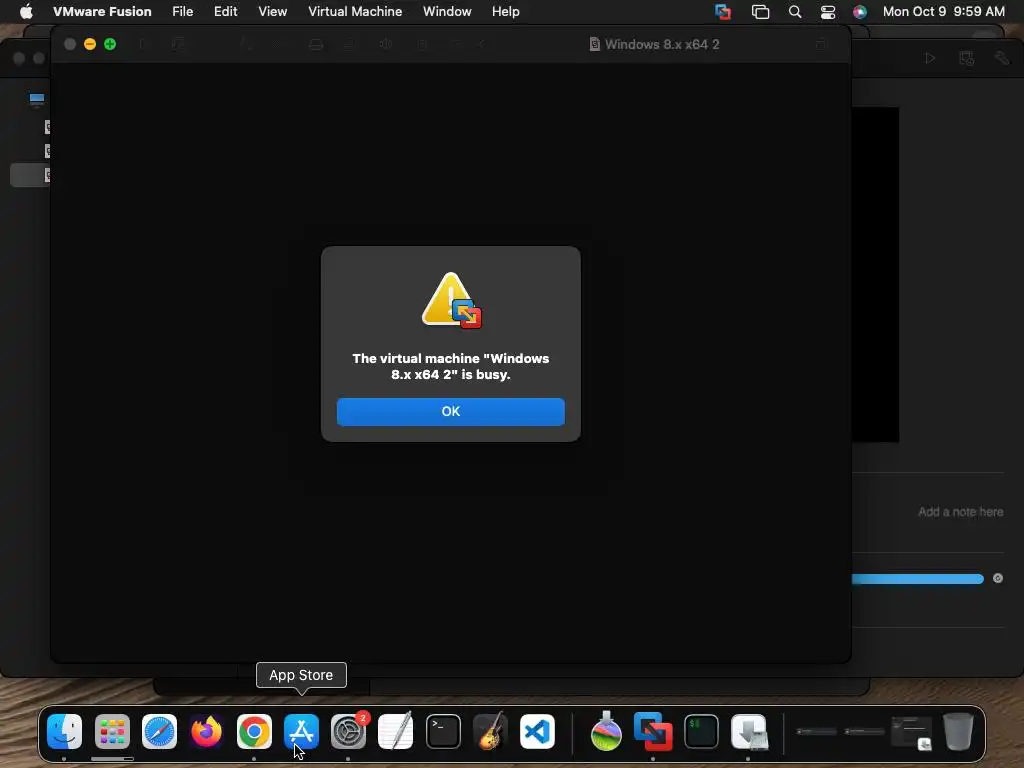The image size is (1024, 768).
Task: Launch GarageBand from the Dock
Action: click(x=490, y=731)
